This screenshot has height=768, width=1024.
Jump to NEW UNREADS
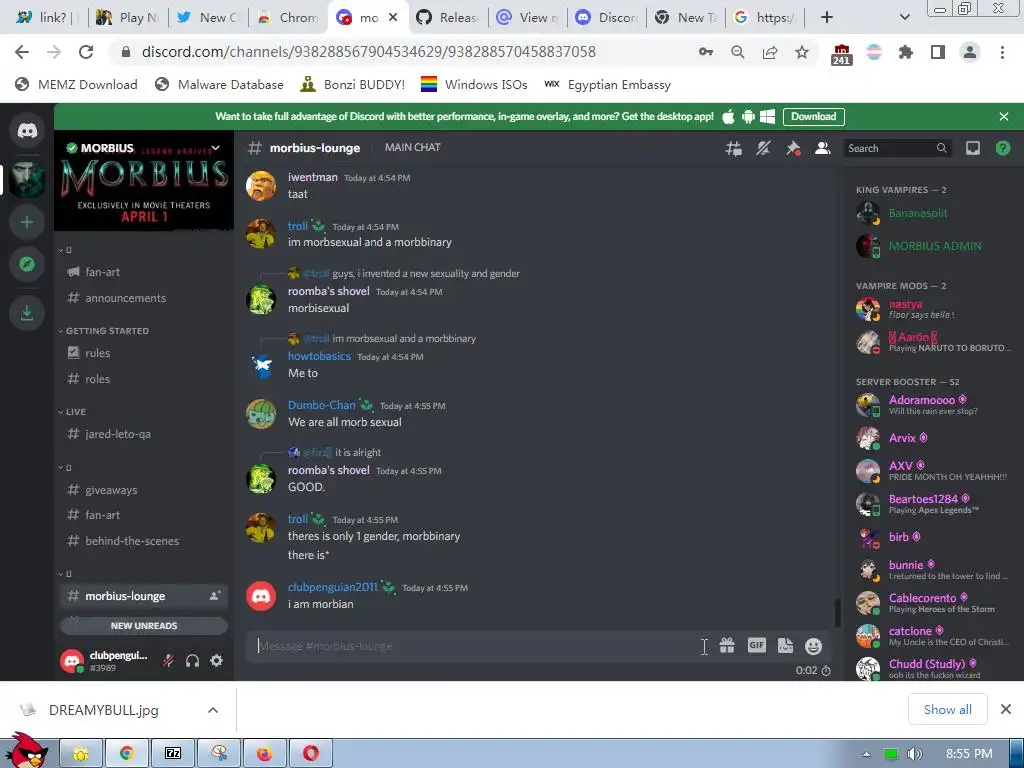point(144,626)
